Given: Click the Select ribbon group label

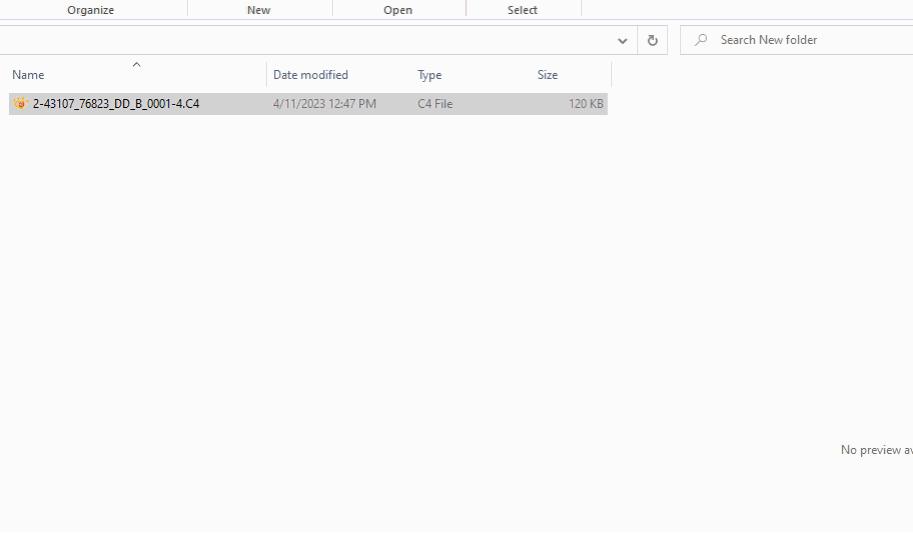Looking at the screenshot, I should pyautogui.click(x=522, y=10).
